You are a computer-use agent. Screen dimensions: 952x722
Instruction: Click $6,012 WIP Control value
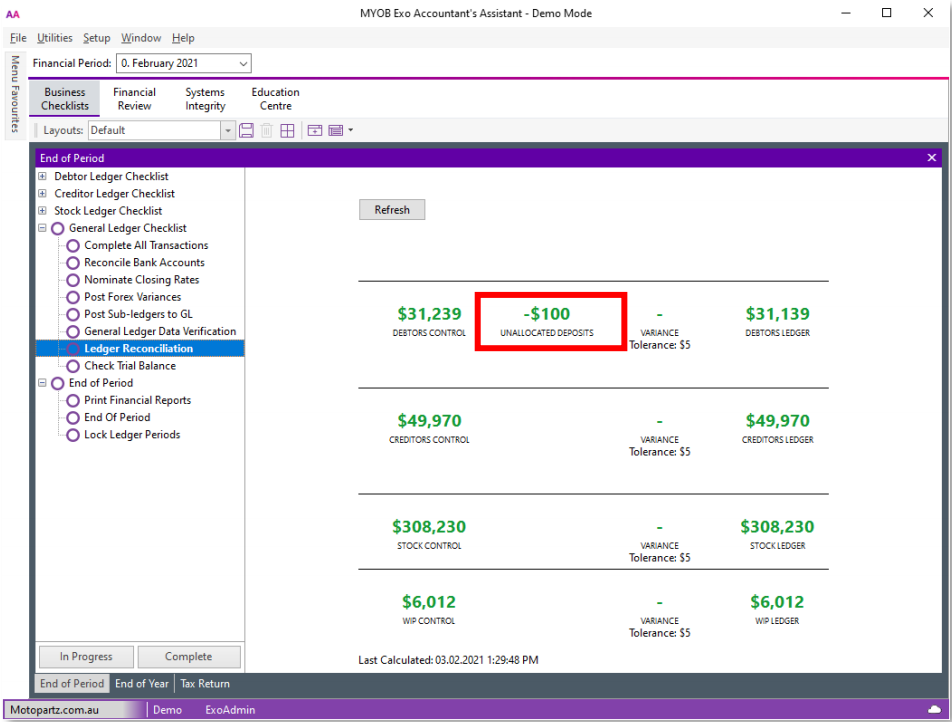click(x=429, y=602)
